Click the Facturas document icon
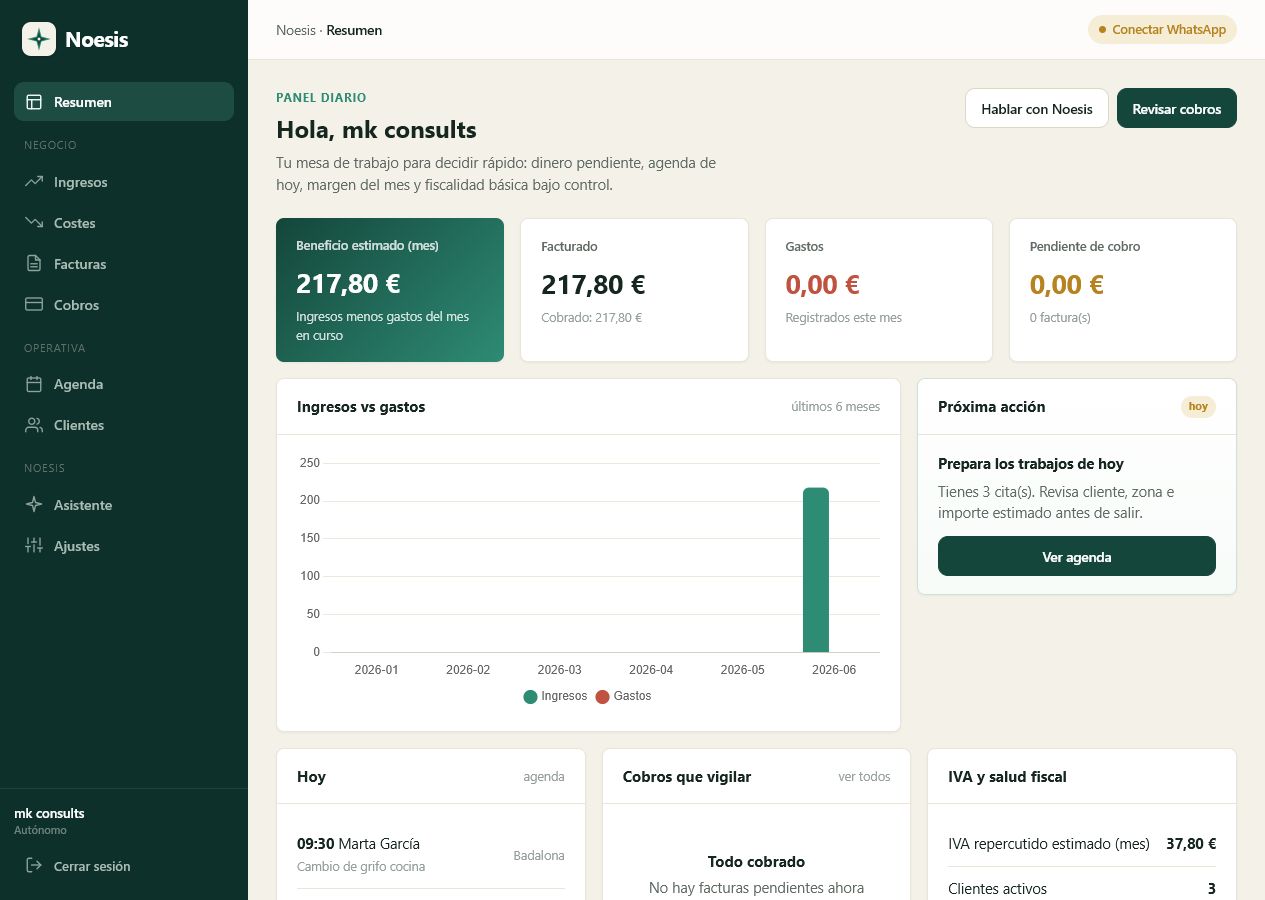Image resolution: width=1265 pixels, height=900 pixels. pos(34,264)
